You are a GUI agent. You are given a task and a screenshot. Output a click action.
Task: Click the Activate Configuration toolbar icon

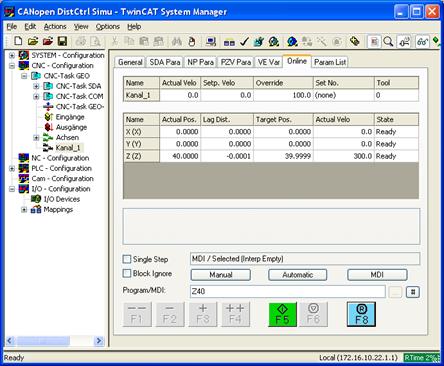(x=259, y=41)
